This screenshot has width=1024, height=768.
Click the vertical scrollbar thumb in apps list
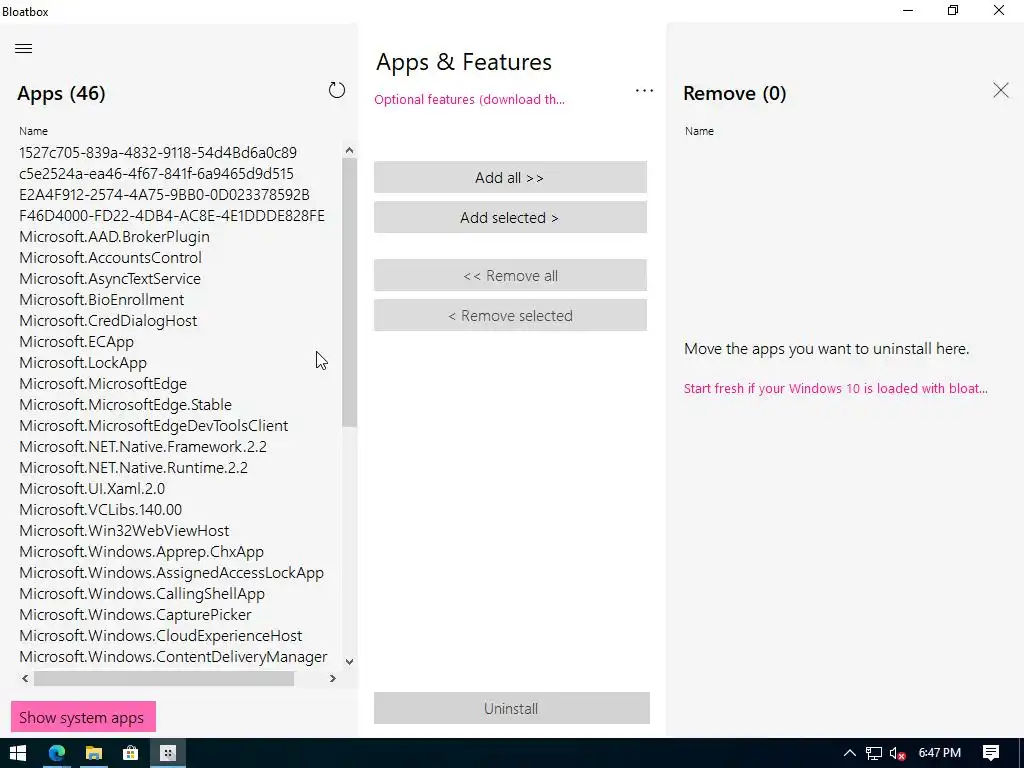pos(349,293)
